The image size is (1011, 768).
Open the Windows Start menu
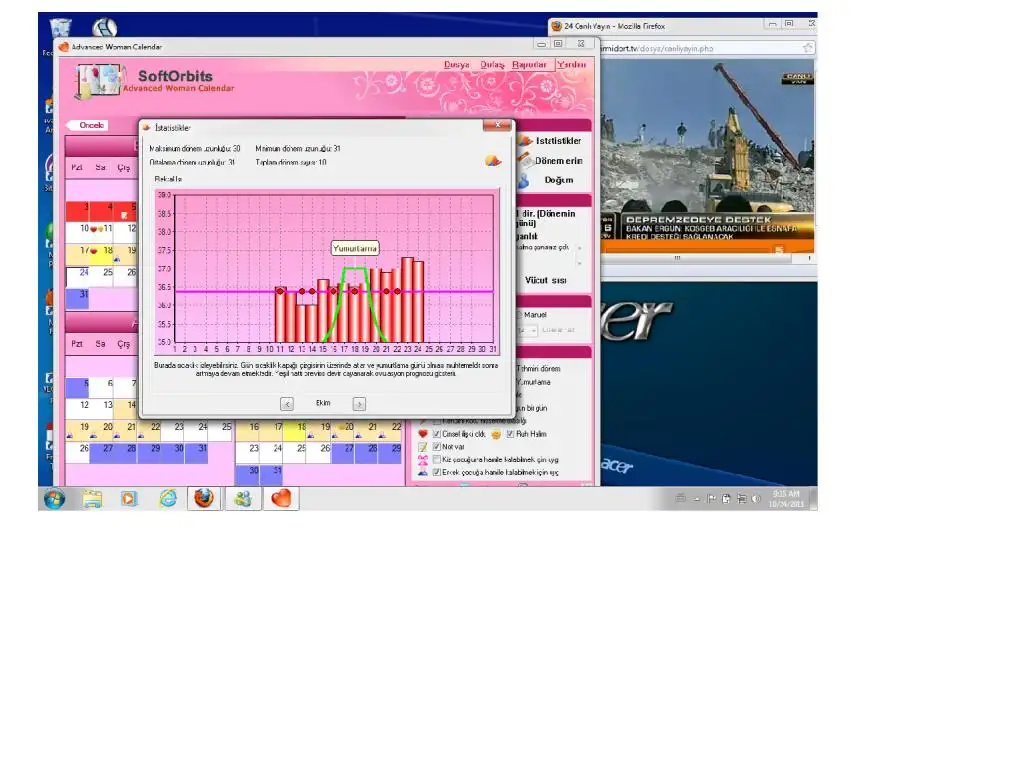tap(55, 498)
